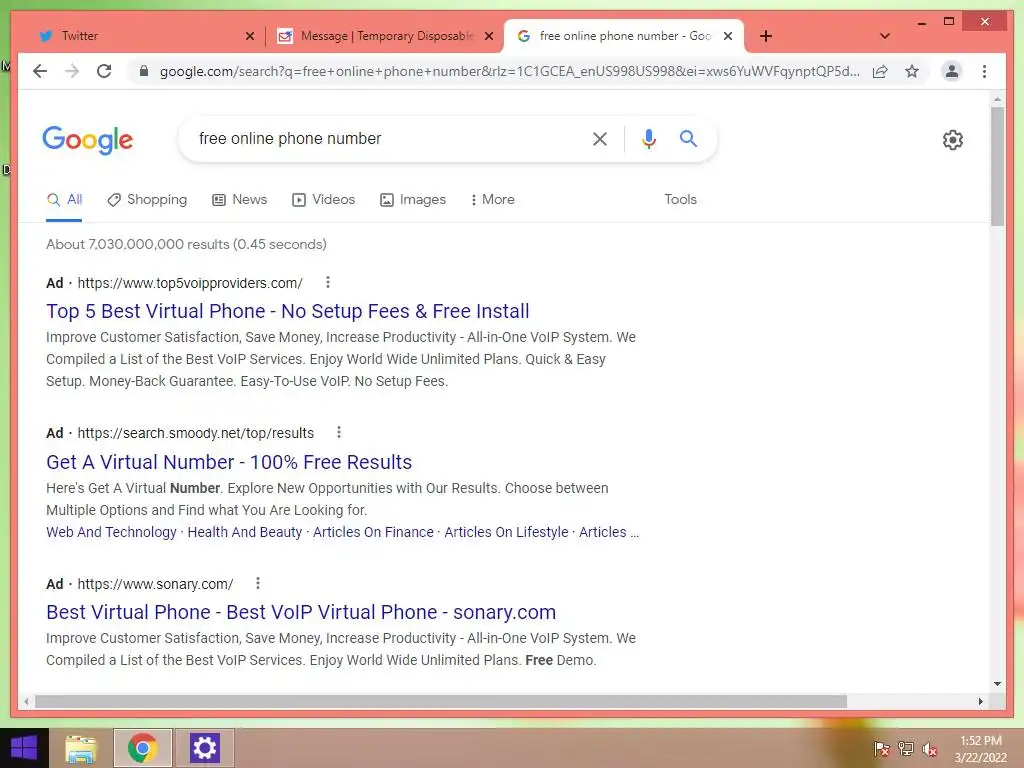Click the horizontal scrollbar thumb
Viewport: 1024px width, 768px height.
[441, 701]
